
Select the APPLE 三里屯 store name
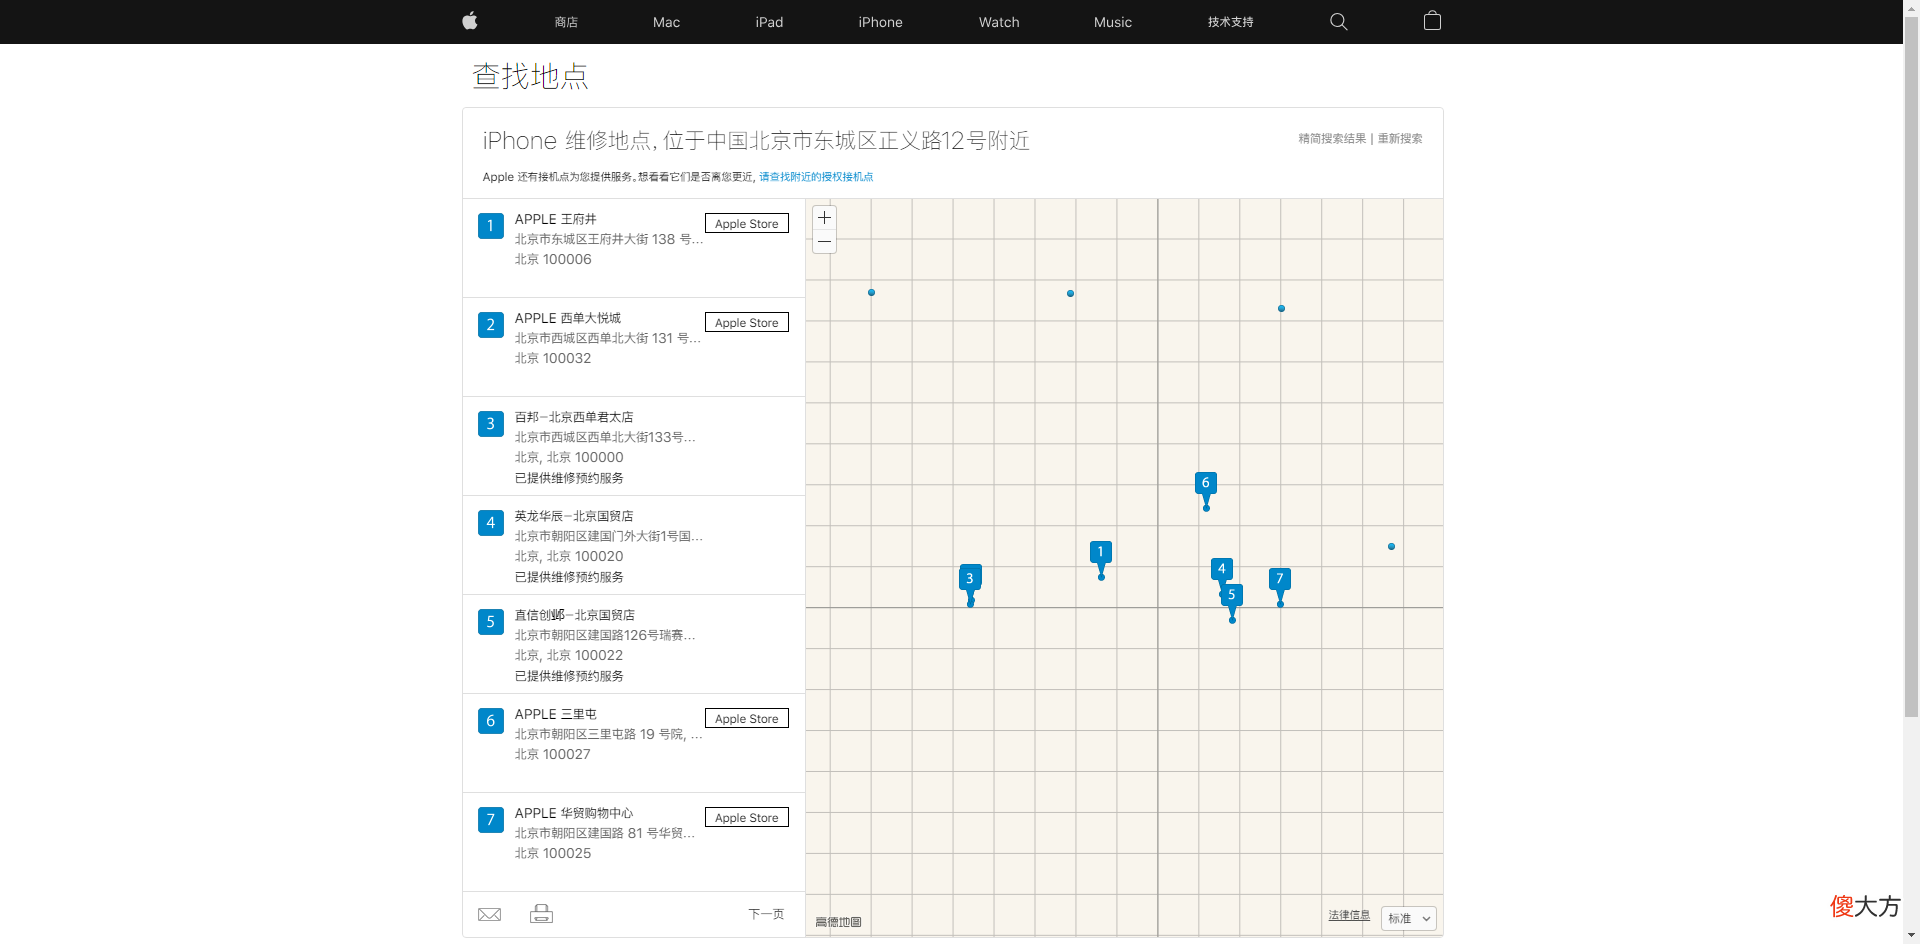(556, 714)
